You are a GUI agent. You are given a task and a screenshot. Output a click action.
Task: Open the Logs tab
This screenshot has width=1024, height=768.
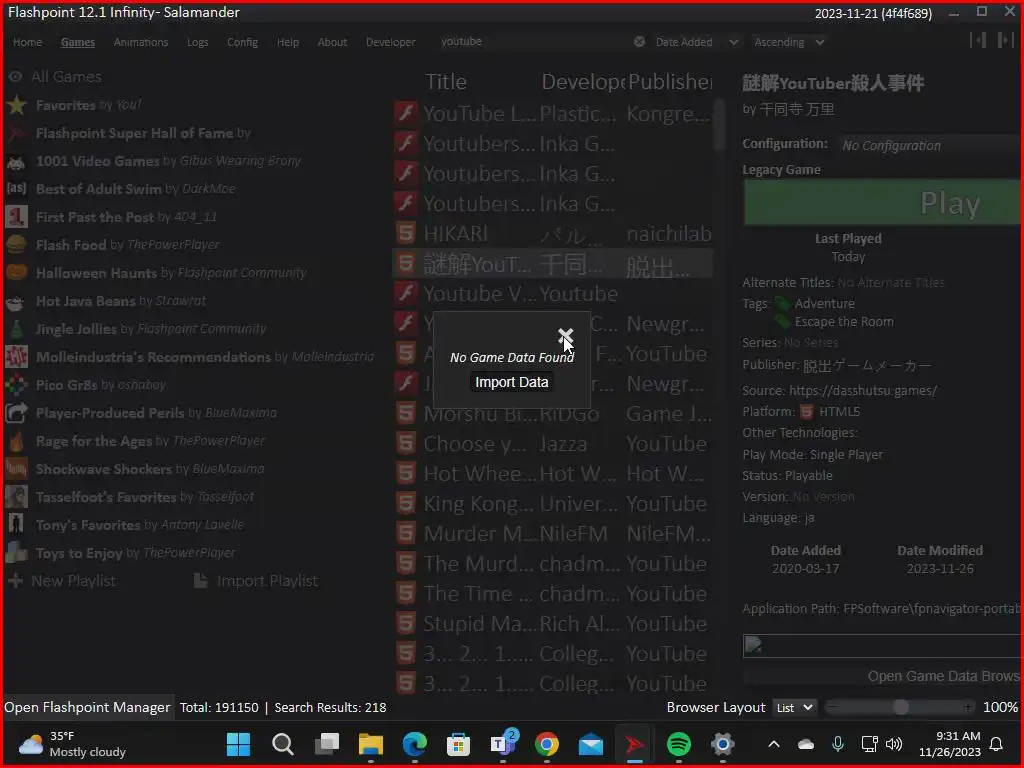click(197, 42)
